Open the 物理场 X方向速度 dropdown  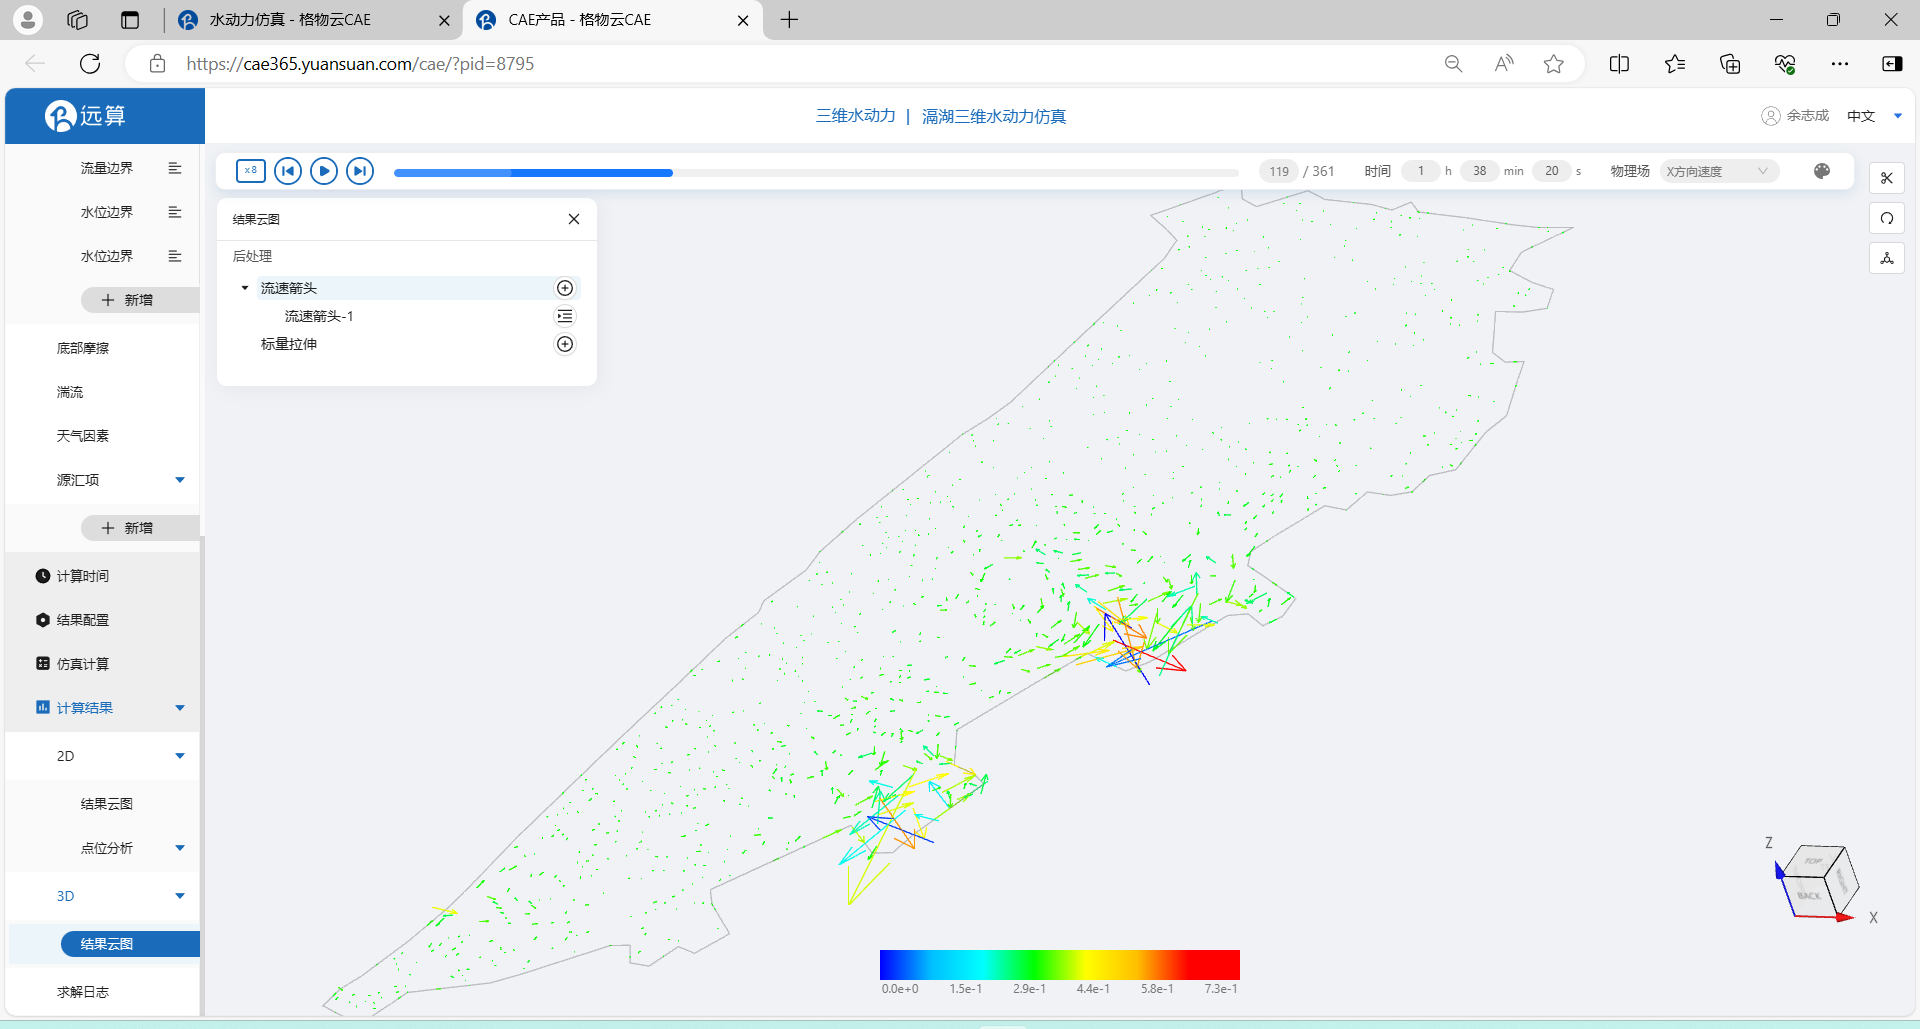click(x=1719, y=171)
